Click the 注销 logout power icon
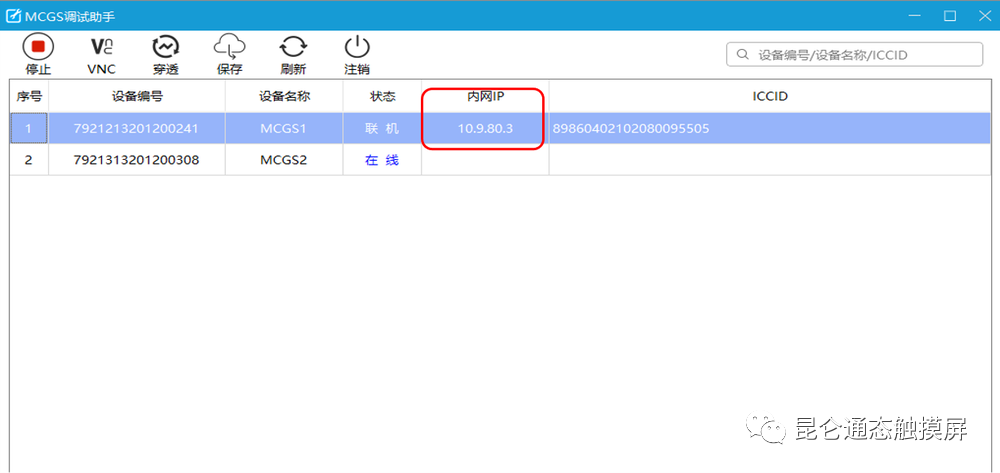 [357, 48]
